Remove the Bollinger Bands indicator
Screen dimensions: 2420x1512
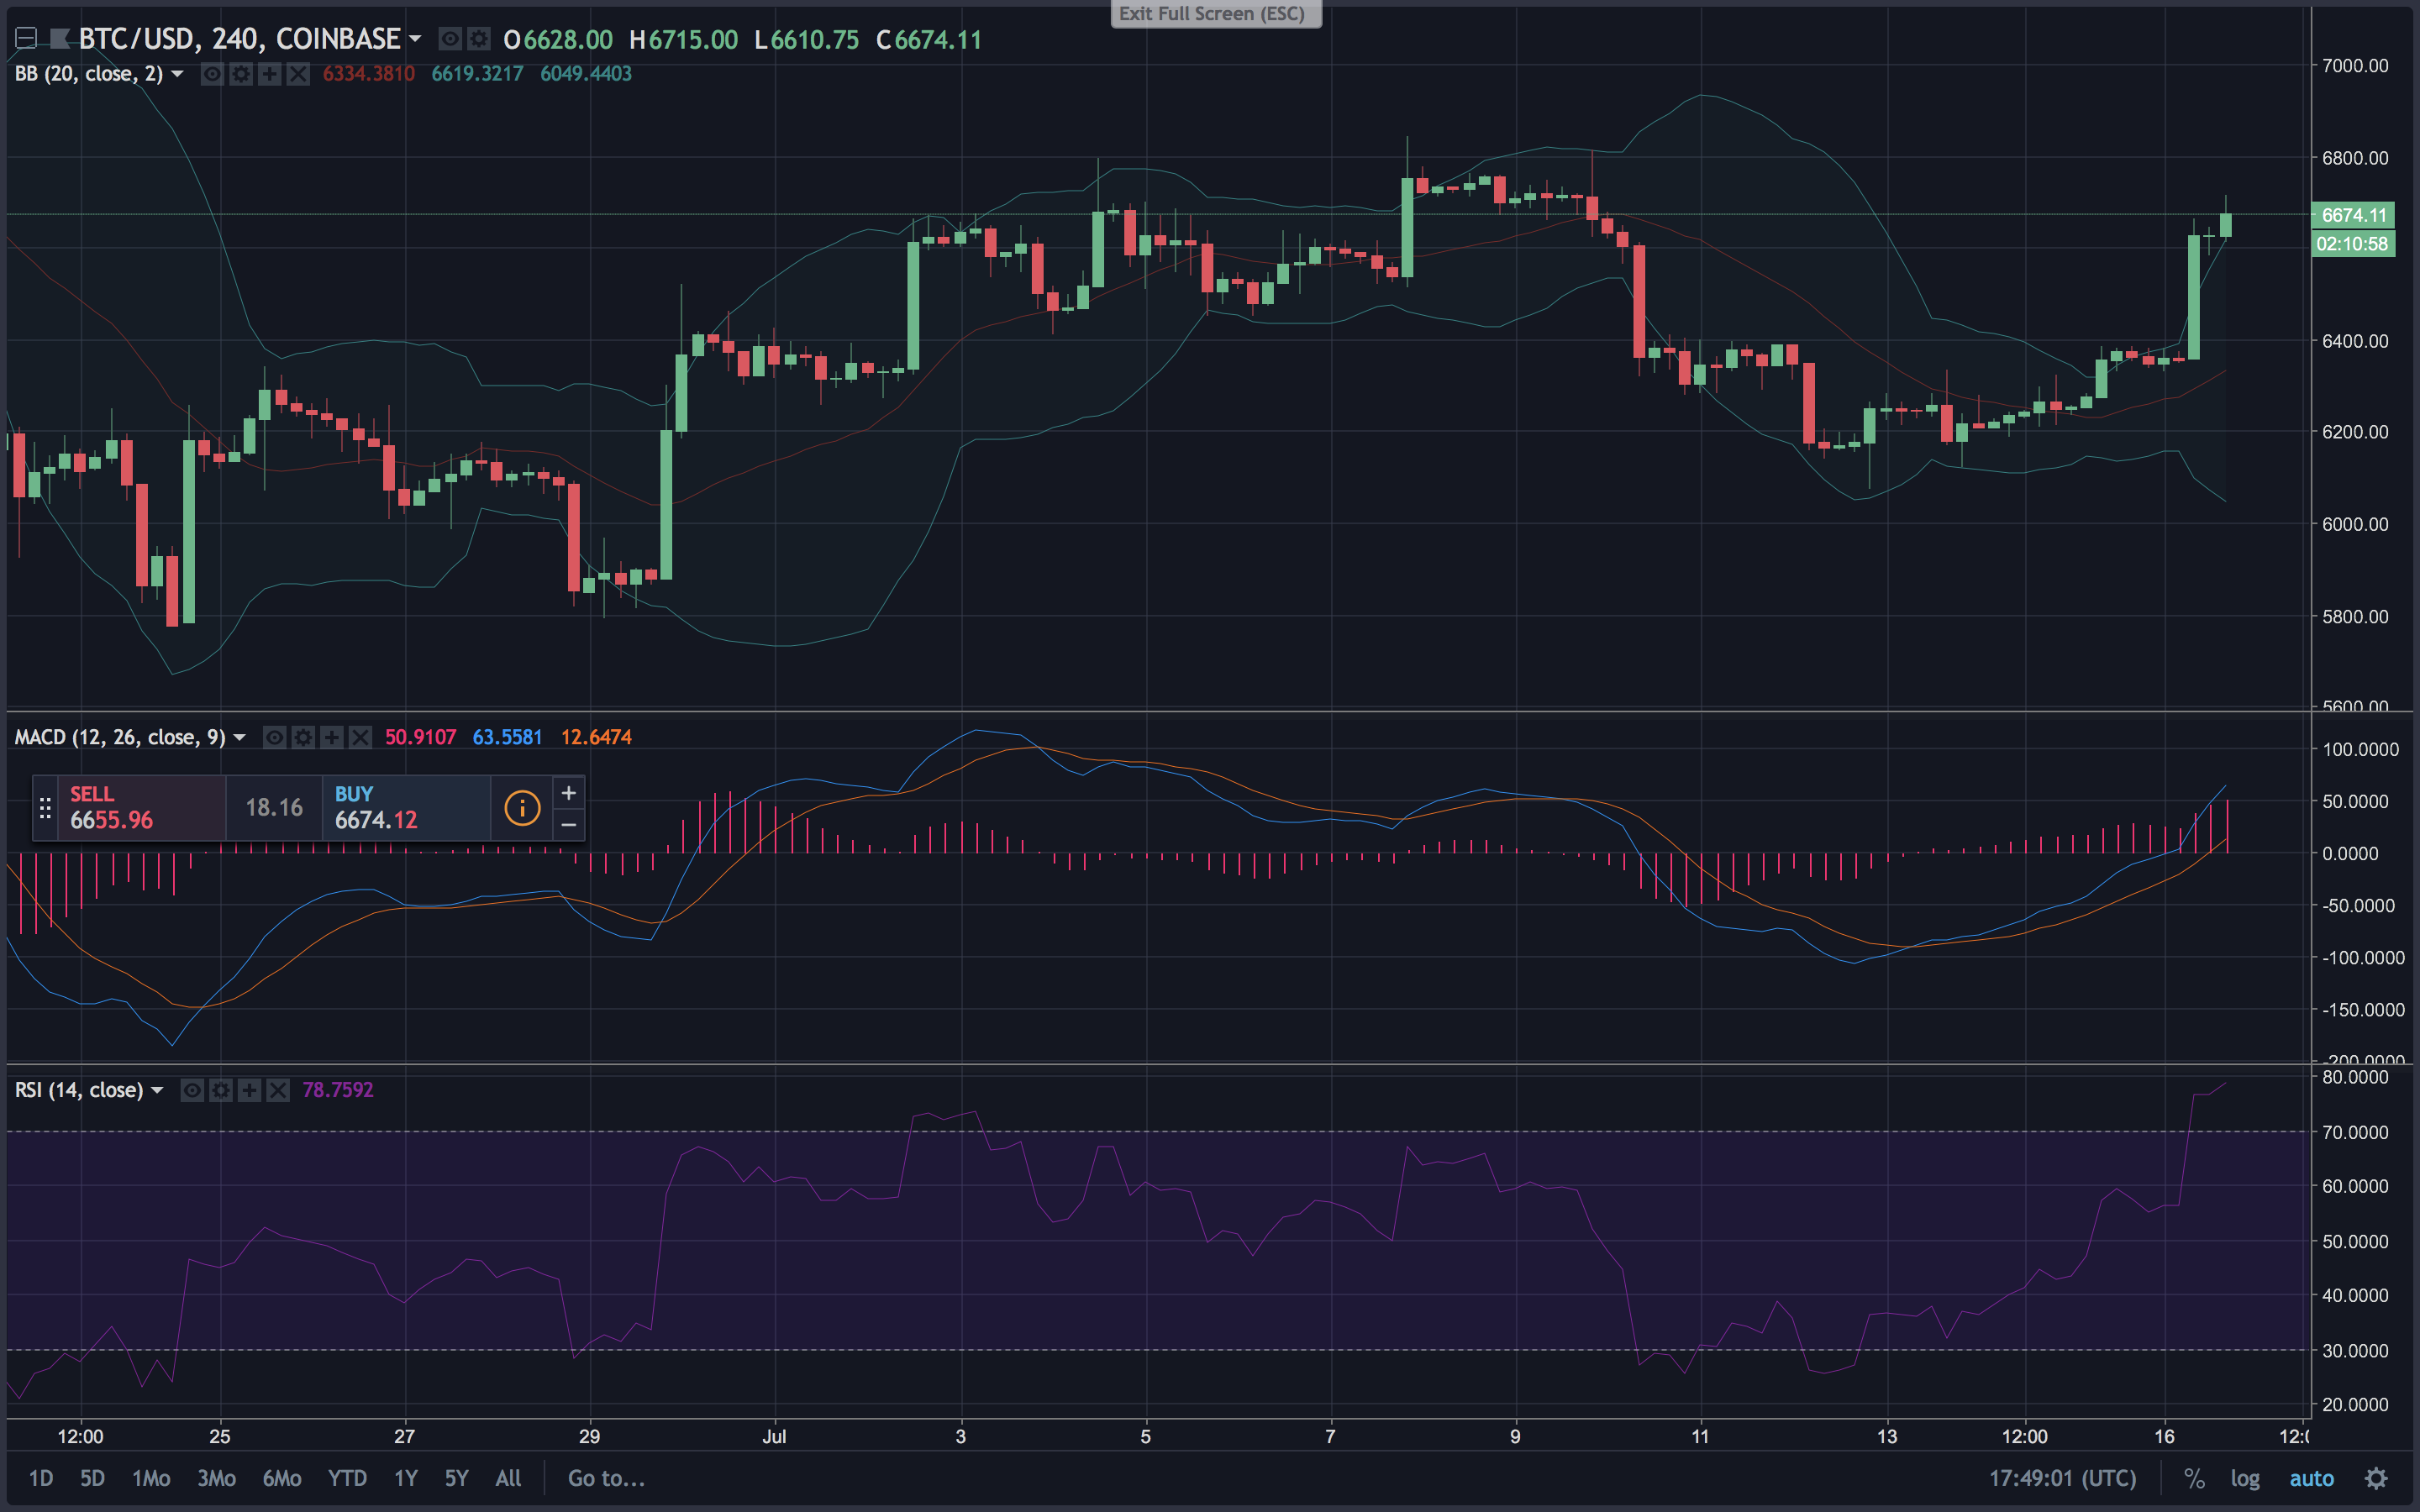298,74
